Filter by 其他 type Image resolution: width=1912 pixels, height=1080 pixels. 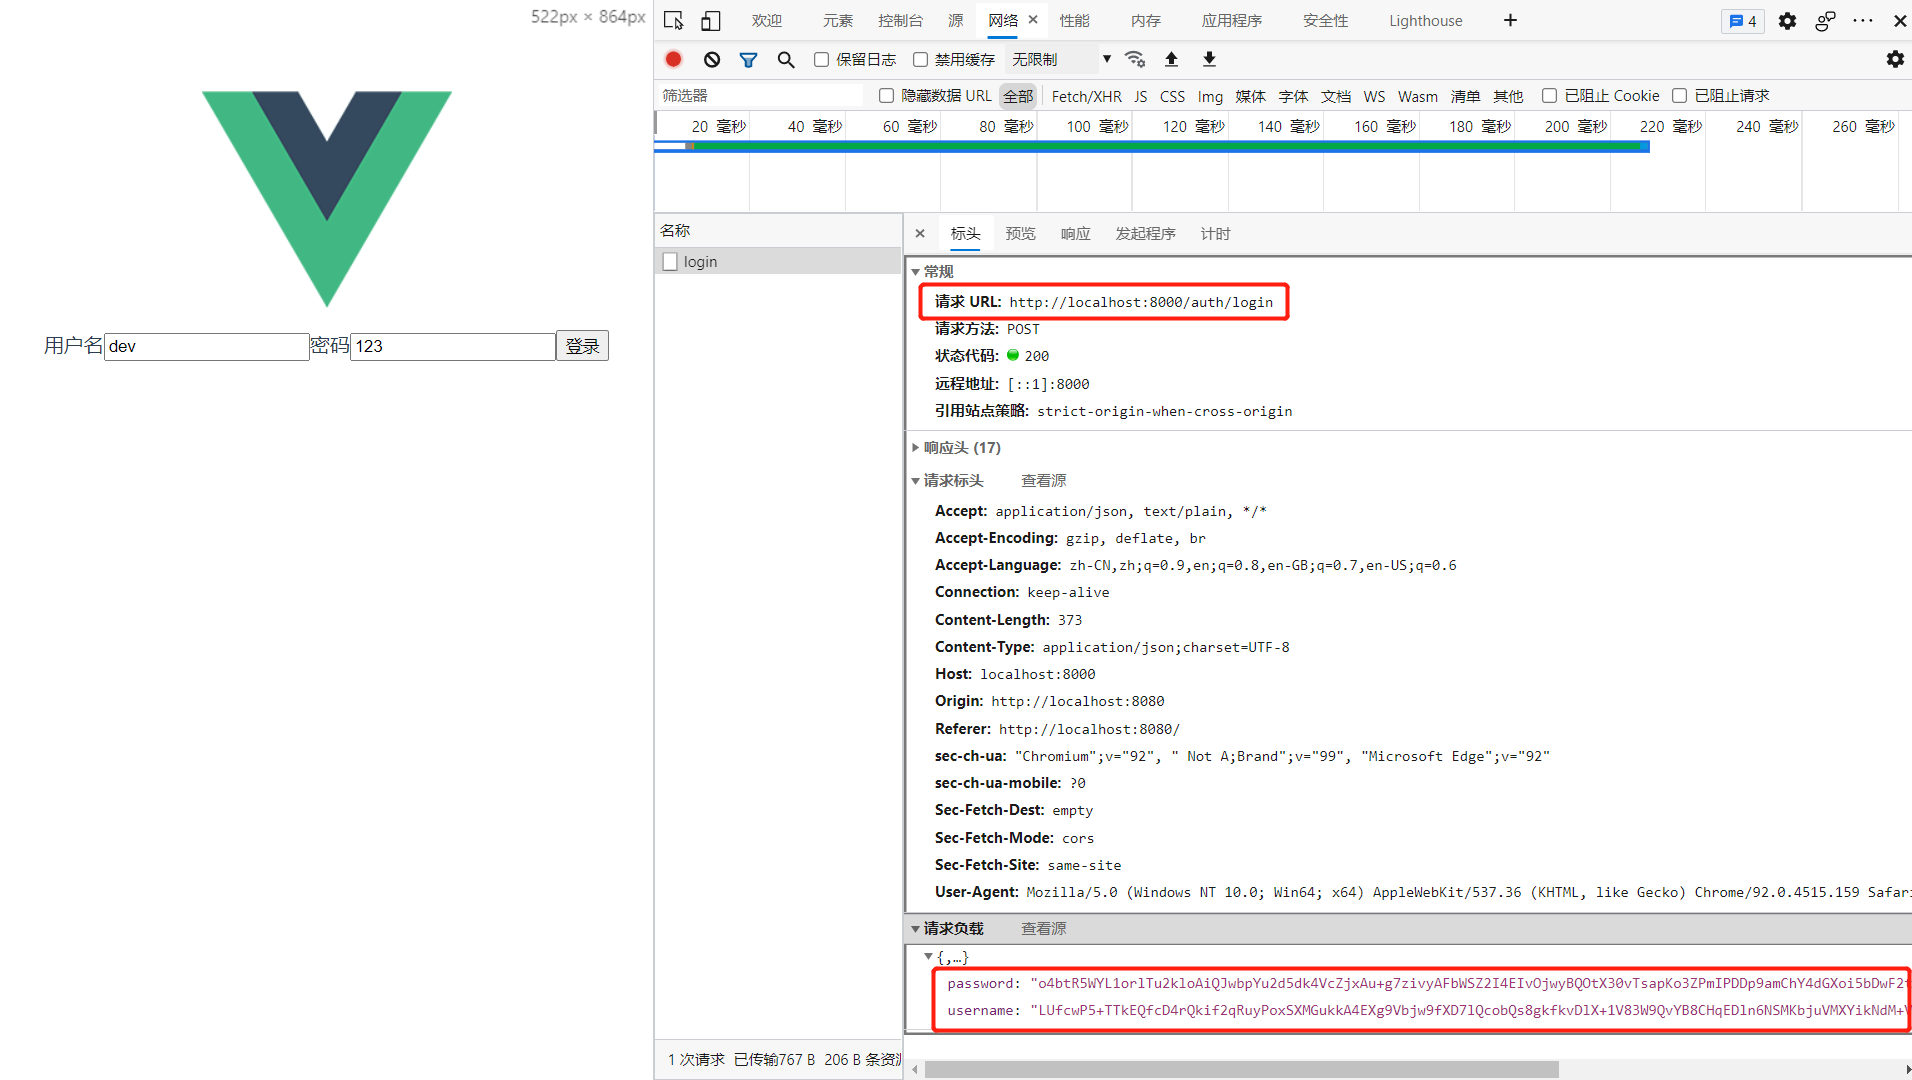pyautogui.click(x=1508, y=96)
